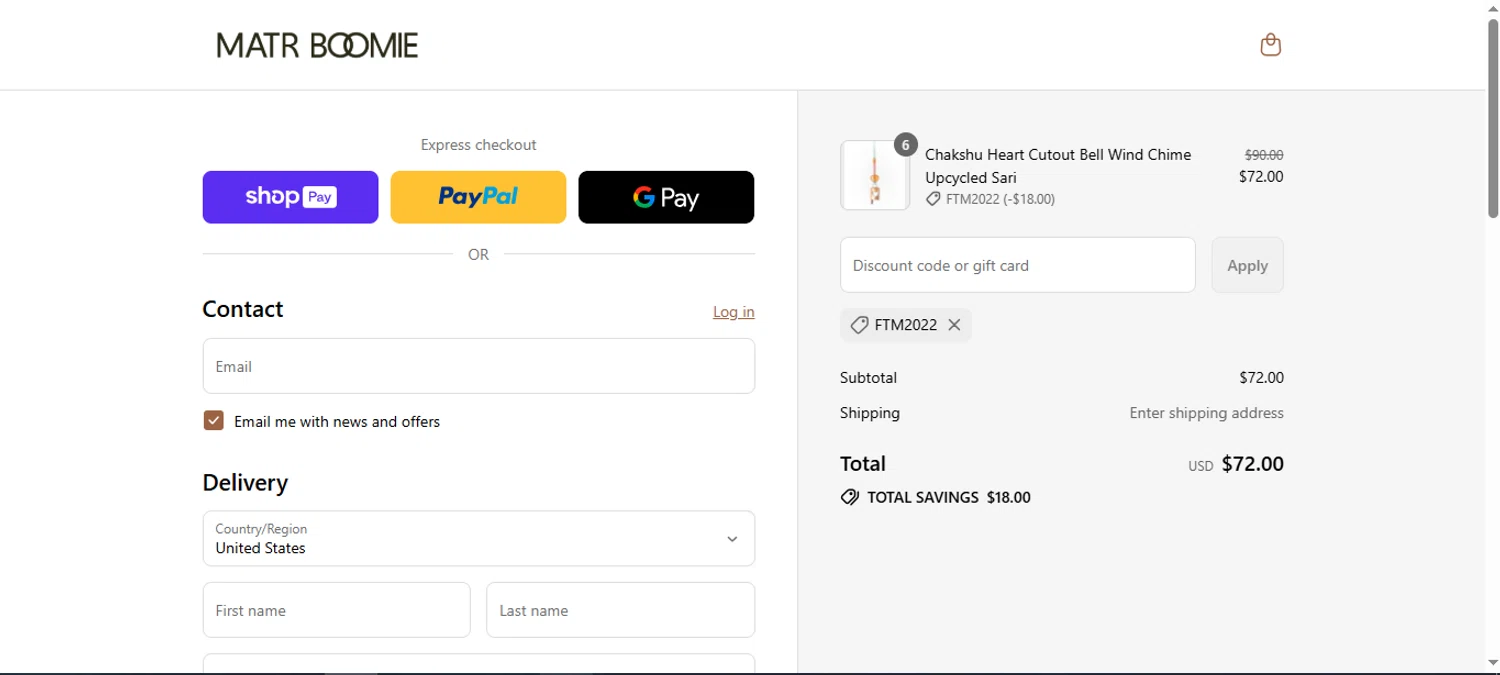Click the struck-through $90.00 price

point(1264,155)
